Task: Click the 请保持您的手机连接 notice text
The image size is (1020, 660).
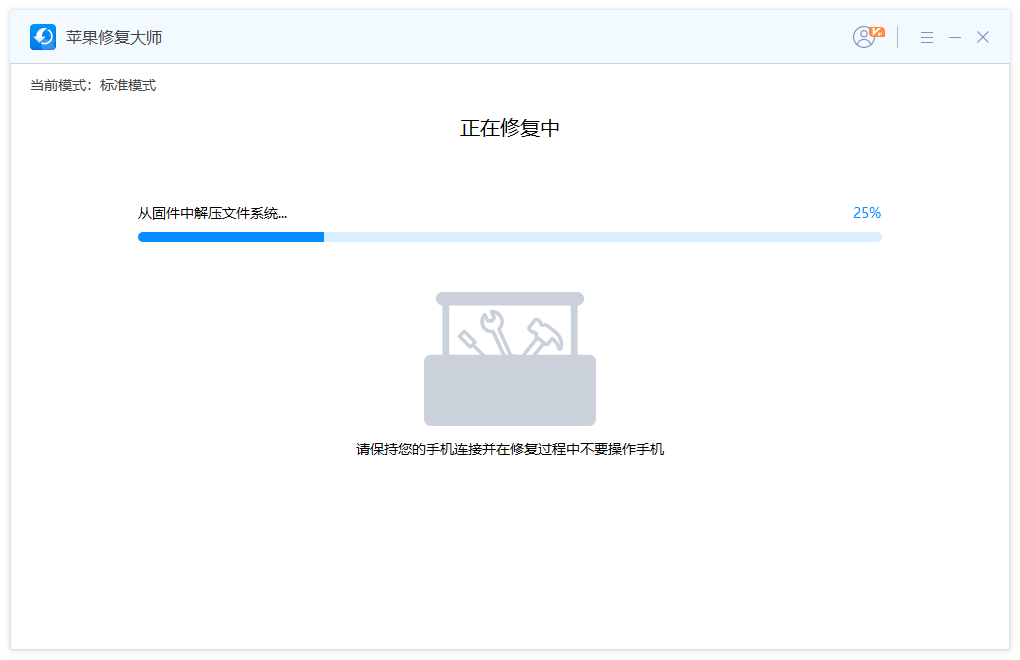Action: click(510, 449)
